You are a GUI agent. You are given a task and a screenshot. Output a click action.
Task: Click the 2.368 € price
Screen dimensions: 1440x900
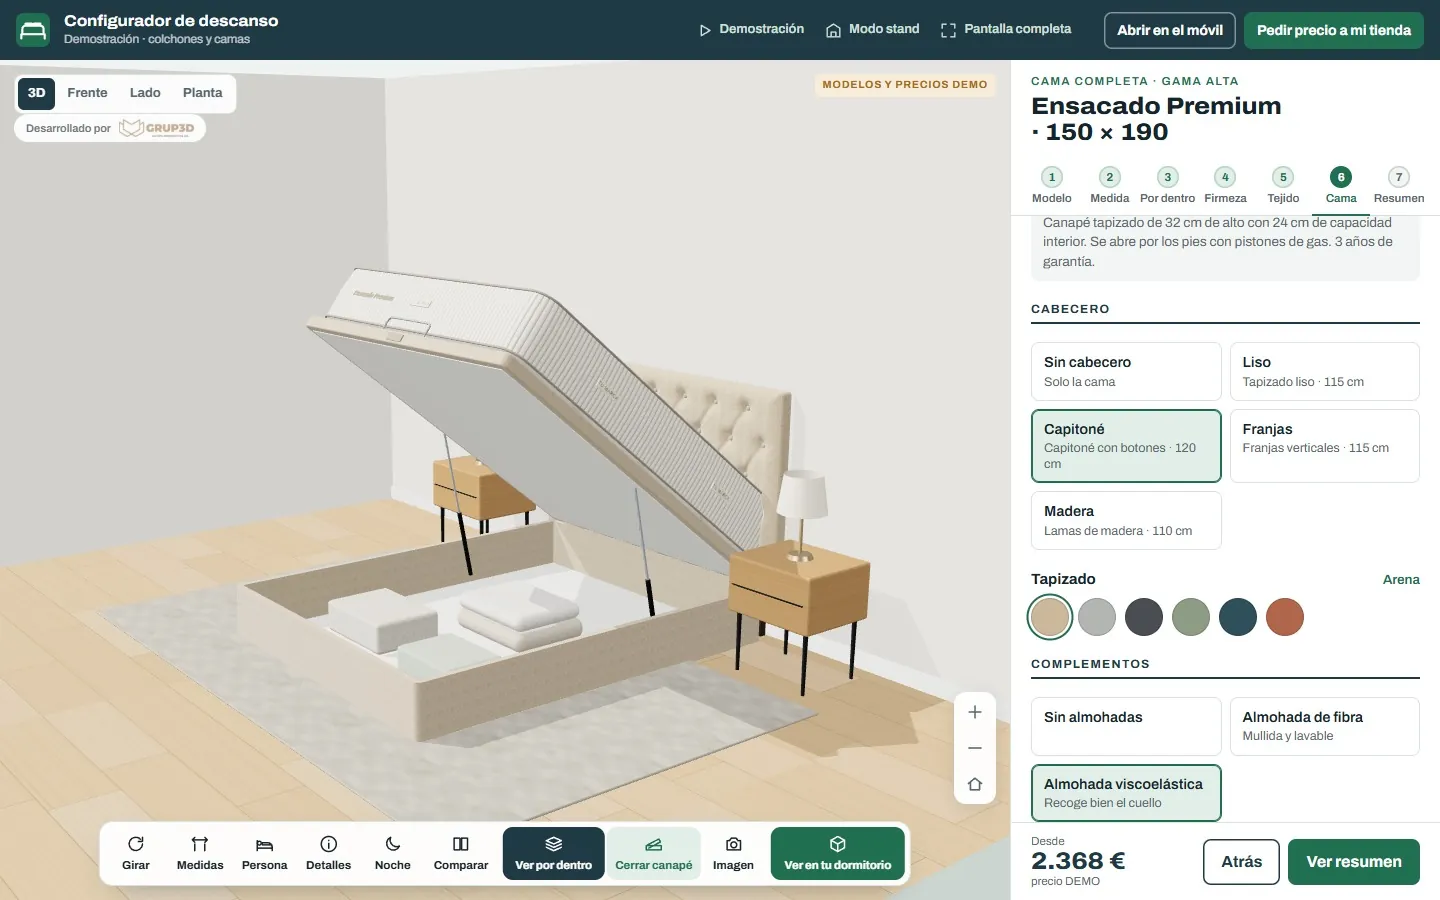click(1078, 861)
